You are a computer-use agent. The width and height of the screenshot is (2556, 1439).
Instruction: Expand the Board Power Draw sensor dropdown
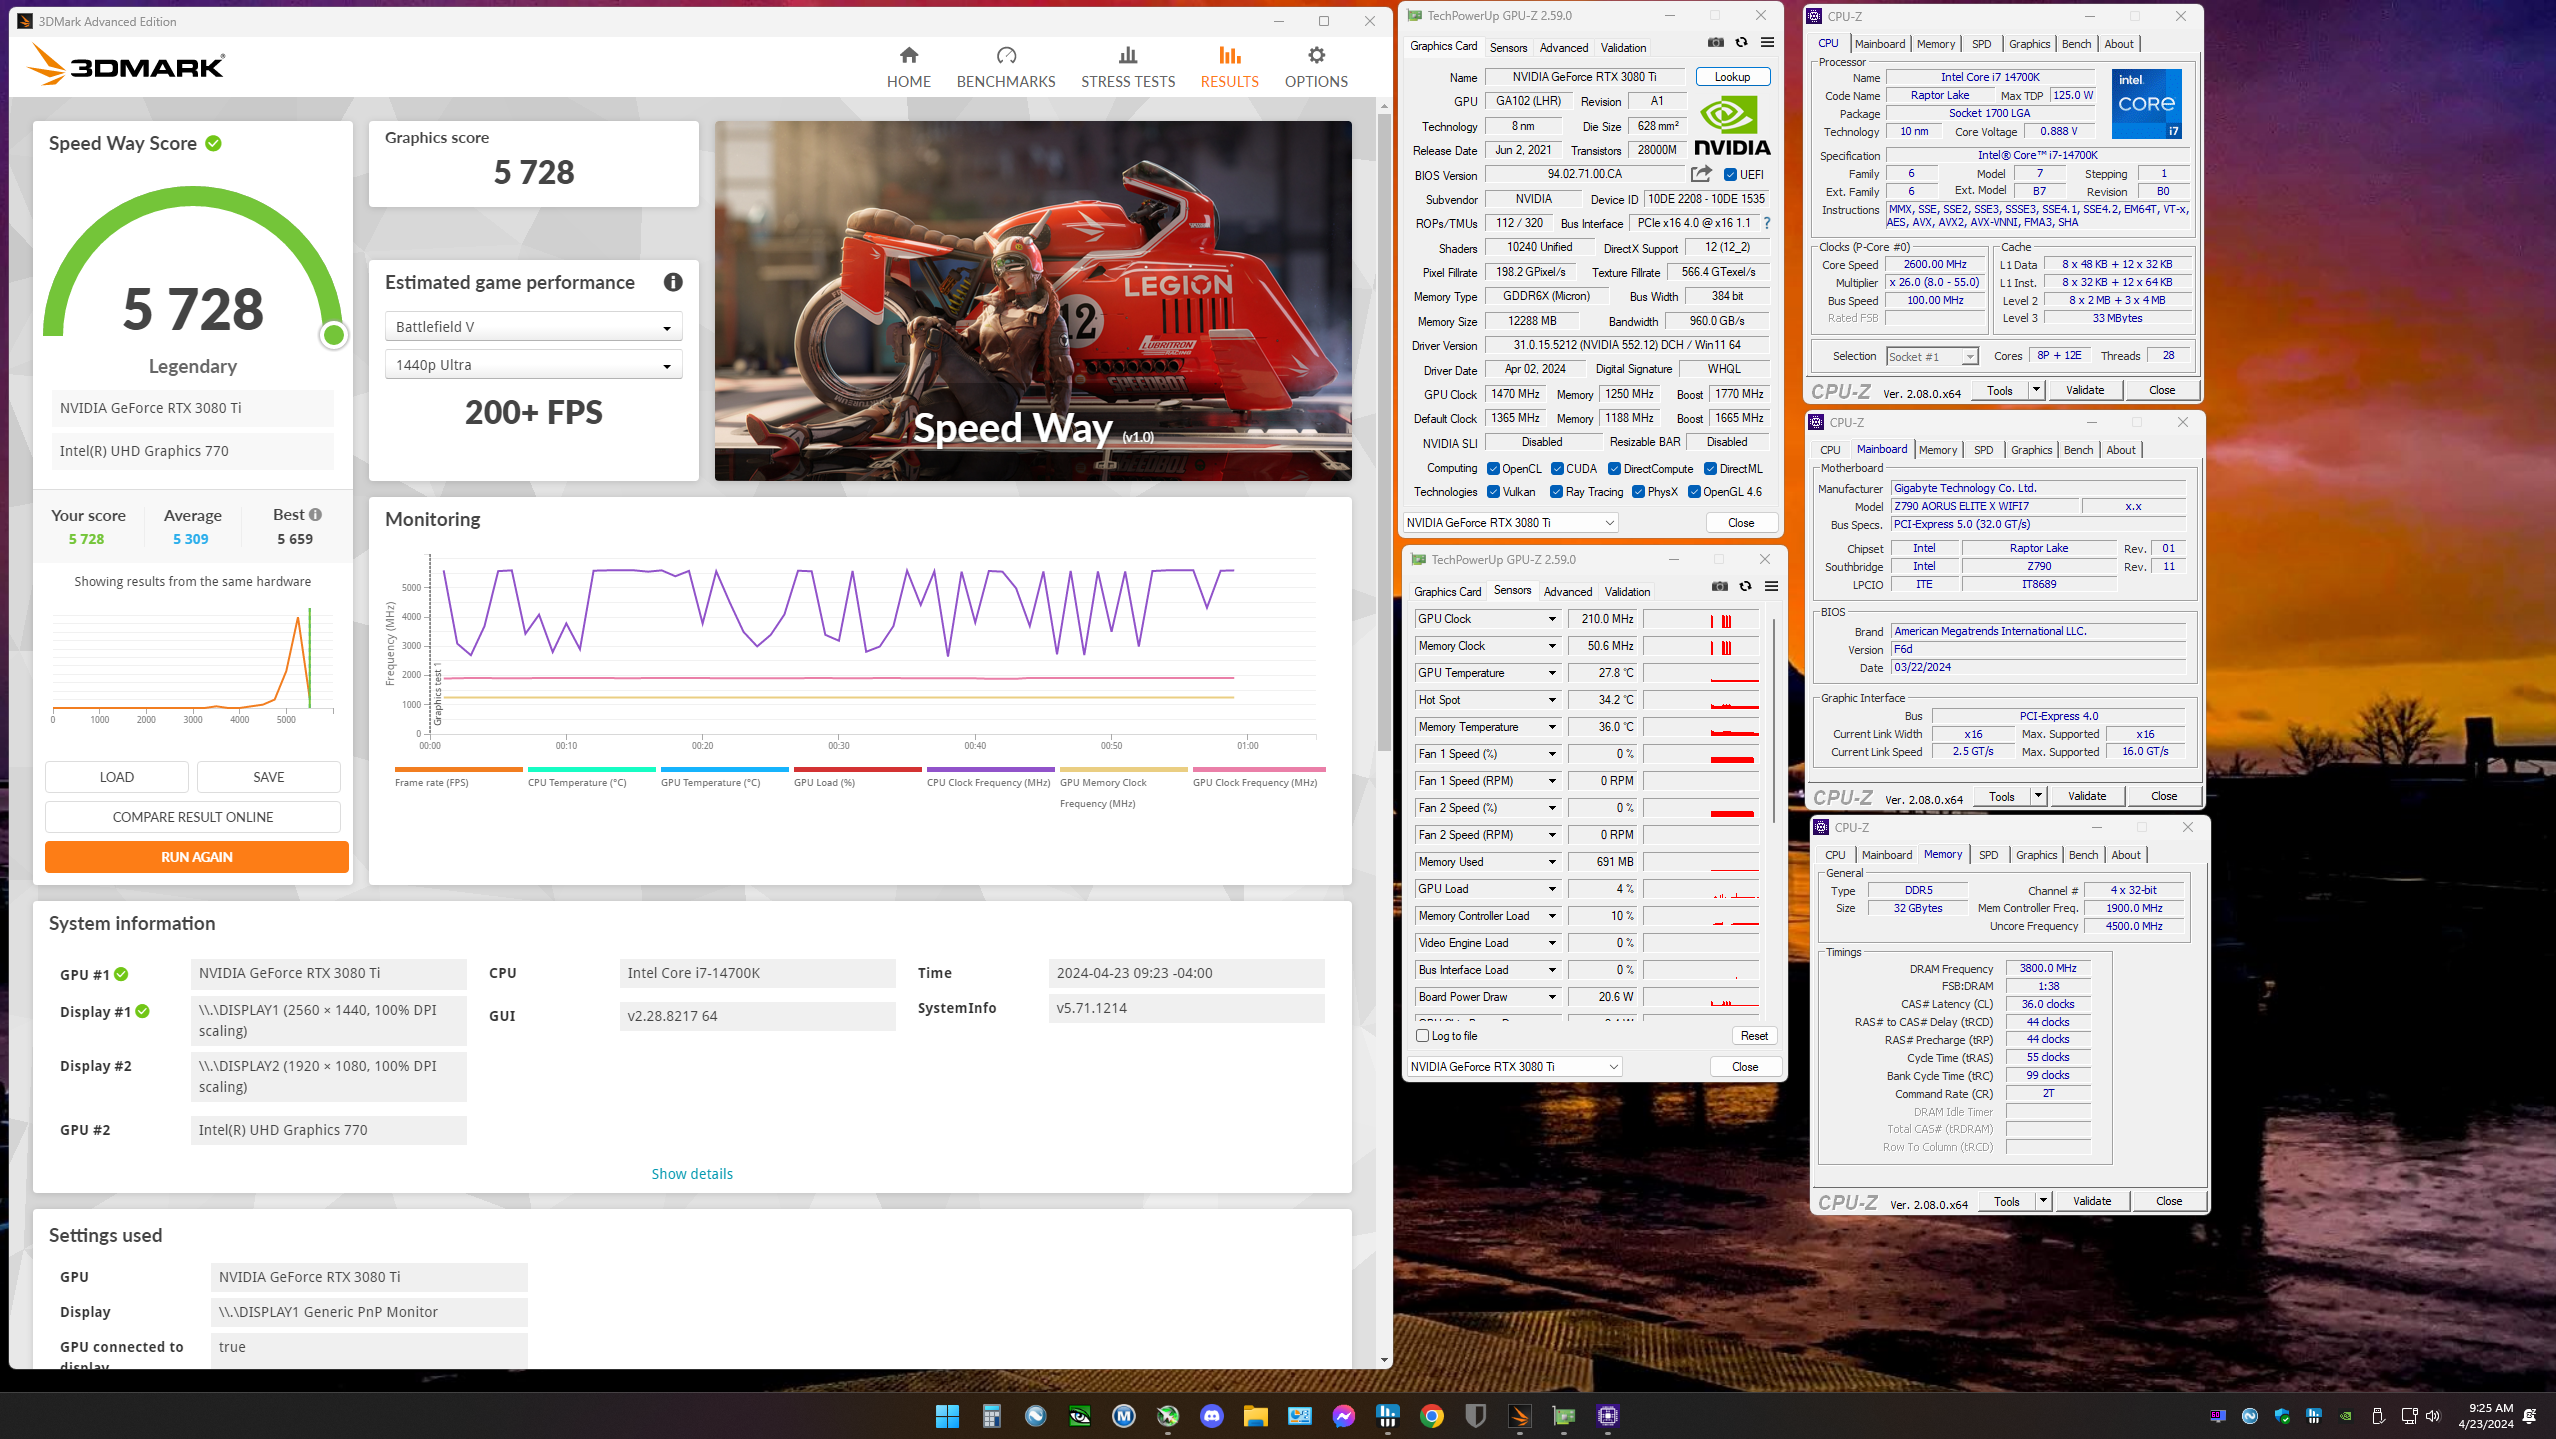1552,997
